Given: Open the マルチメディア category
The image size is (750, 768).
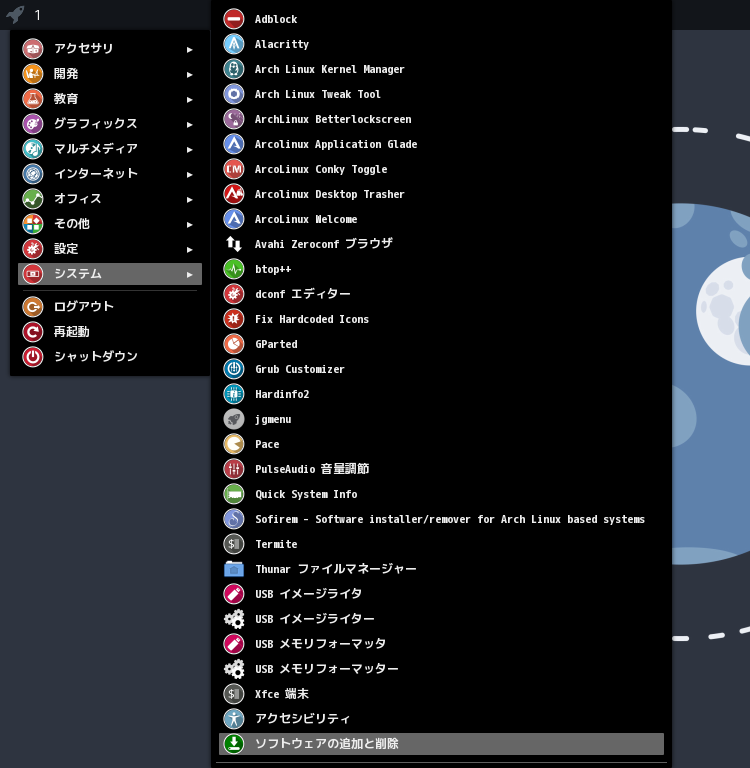Looking at the screenshot, I should (x=110, y=148).
